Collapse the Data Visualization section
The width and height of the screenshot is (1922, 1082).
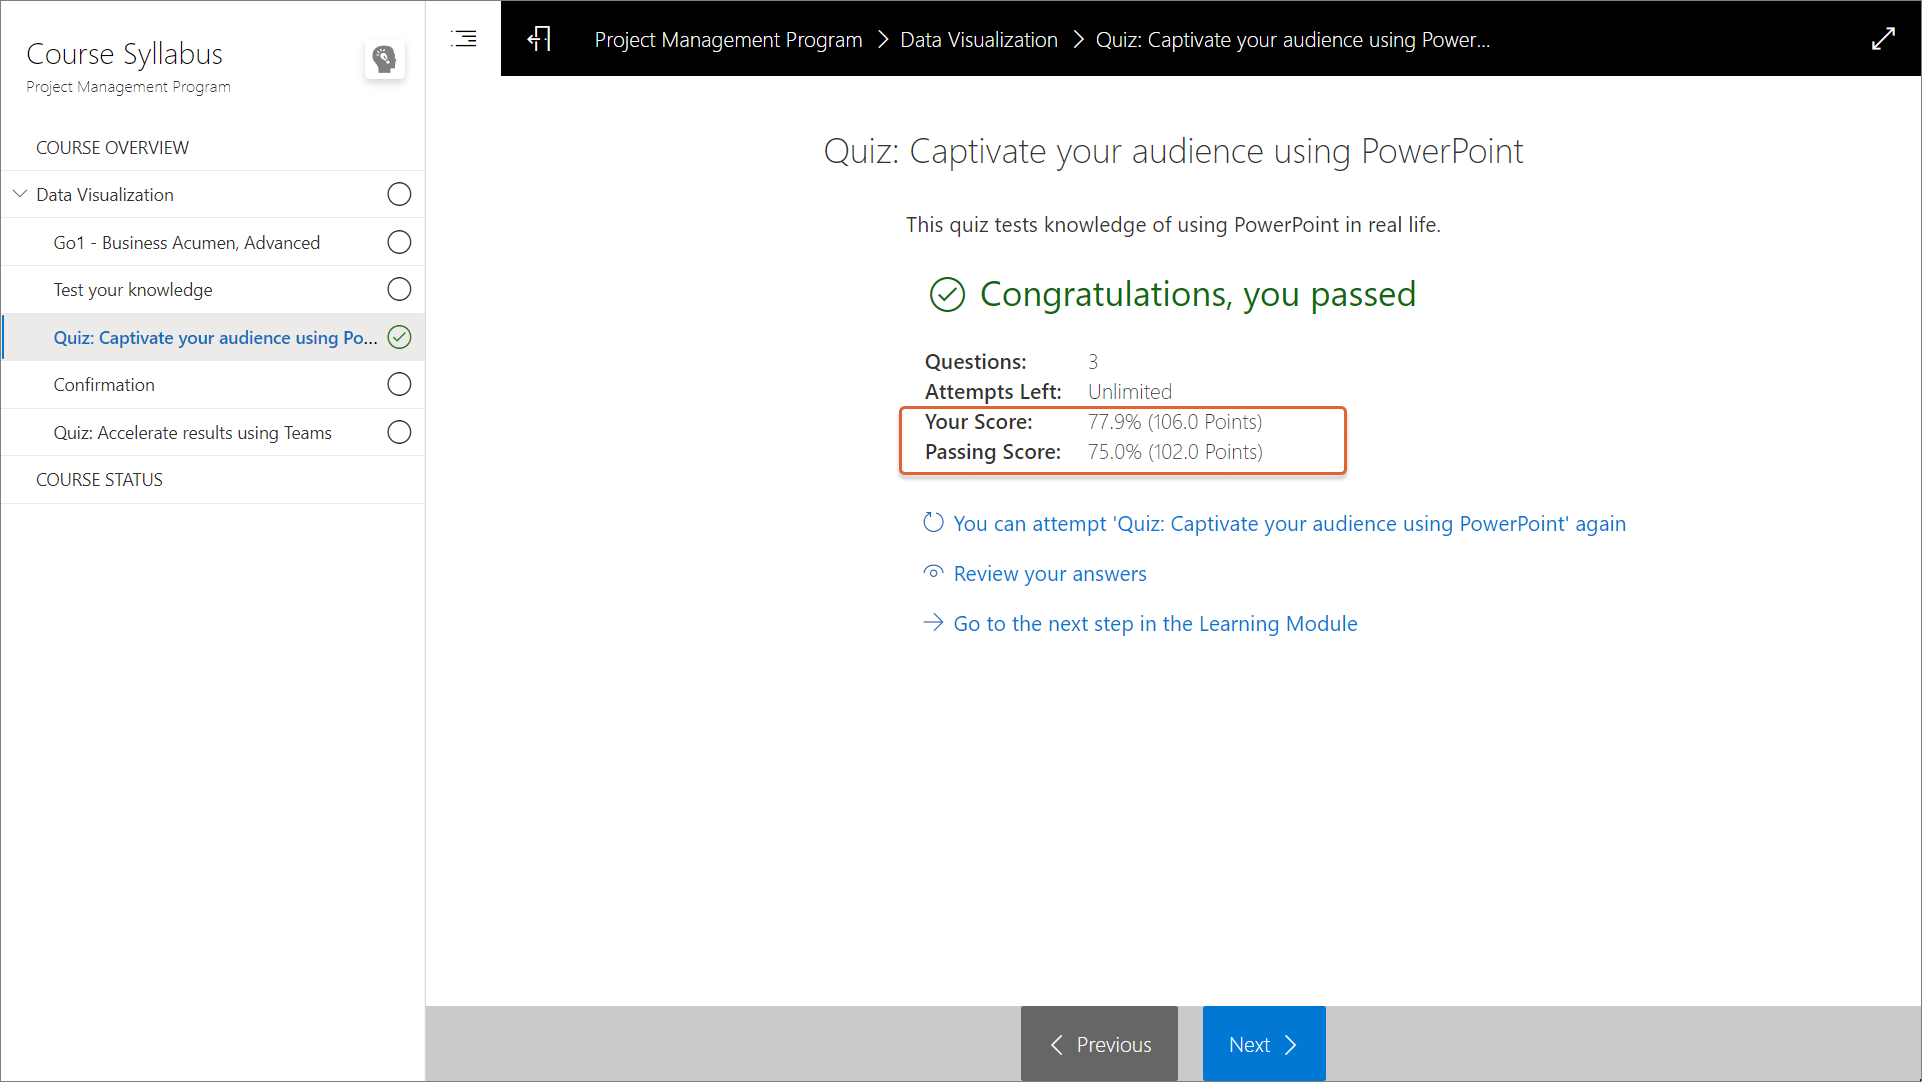pos(20,194)
